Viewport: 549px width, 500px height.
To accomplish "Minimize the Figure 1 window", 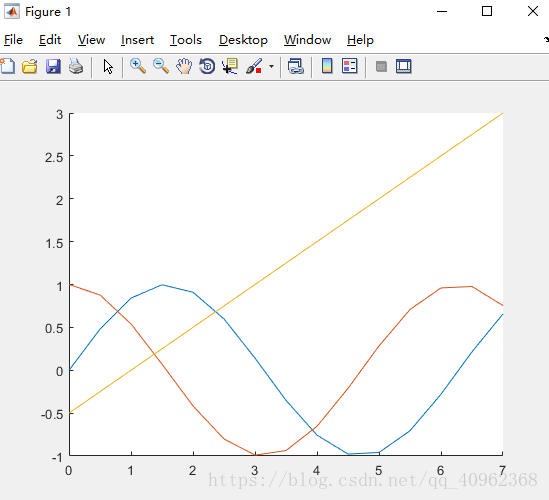I will tap(442, 12).
